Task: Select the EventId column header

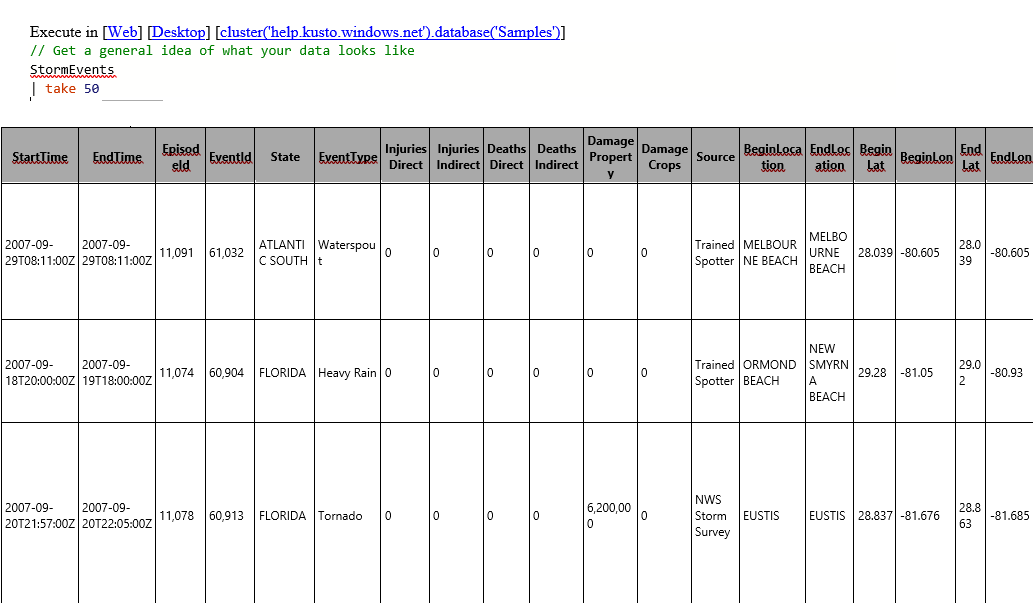Action: tap(230, 156)
